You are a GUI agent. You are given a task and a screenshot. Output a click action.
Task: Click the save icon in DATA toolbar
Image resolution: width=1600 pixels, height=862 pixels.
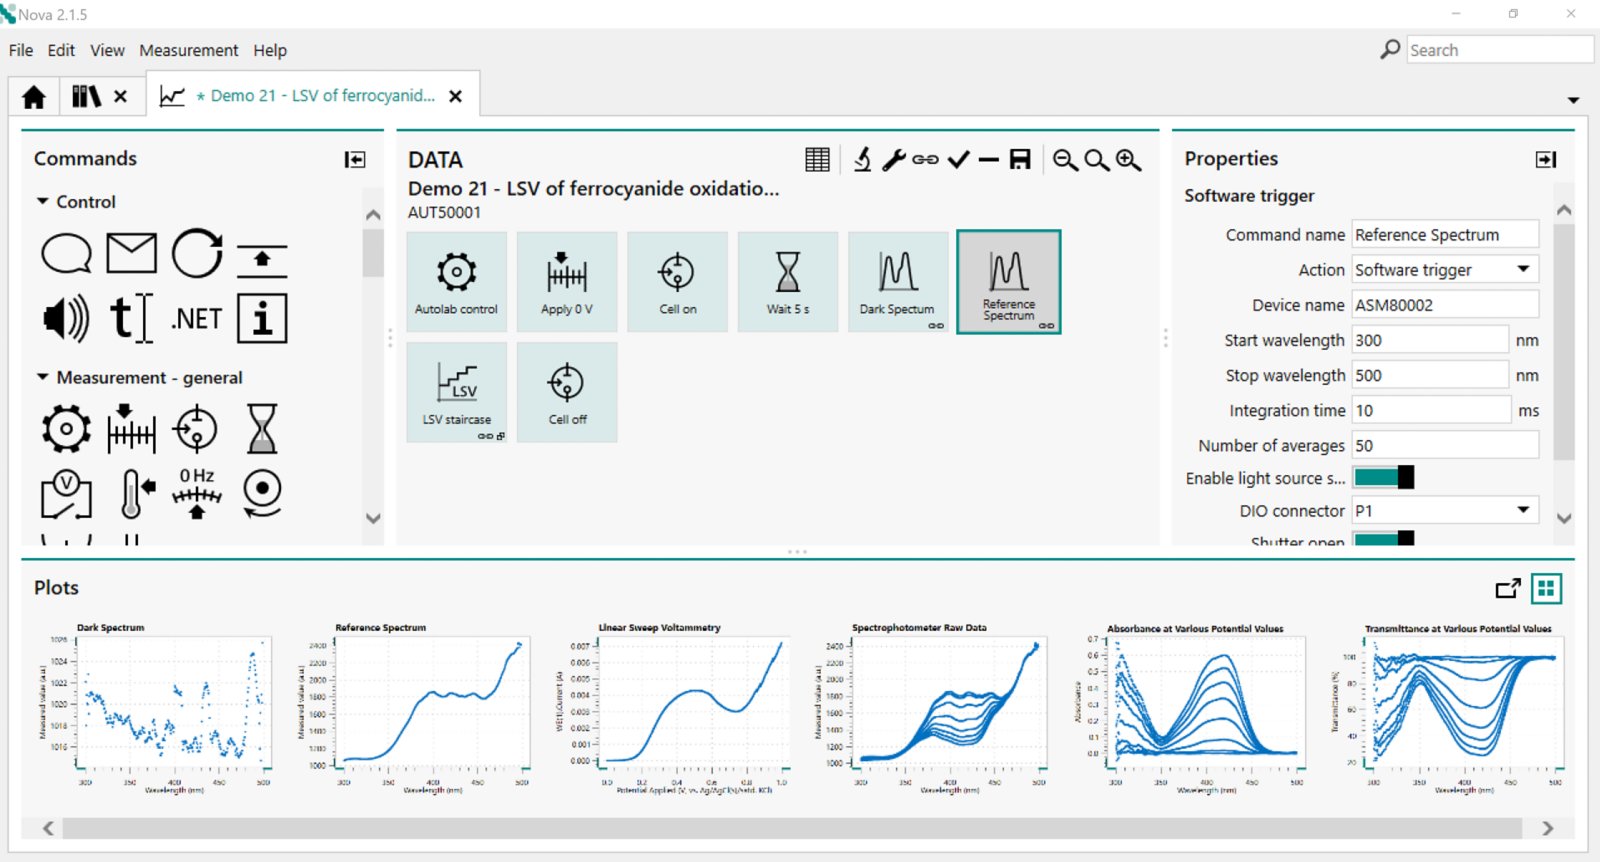point(1020,160)
